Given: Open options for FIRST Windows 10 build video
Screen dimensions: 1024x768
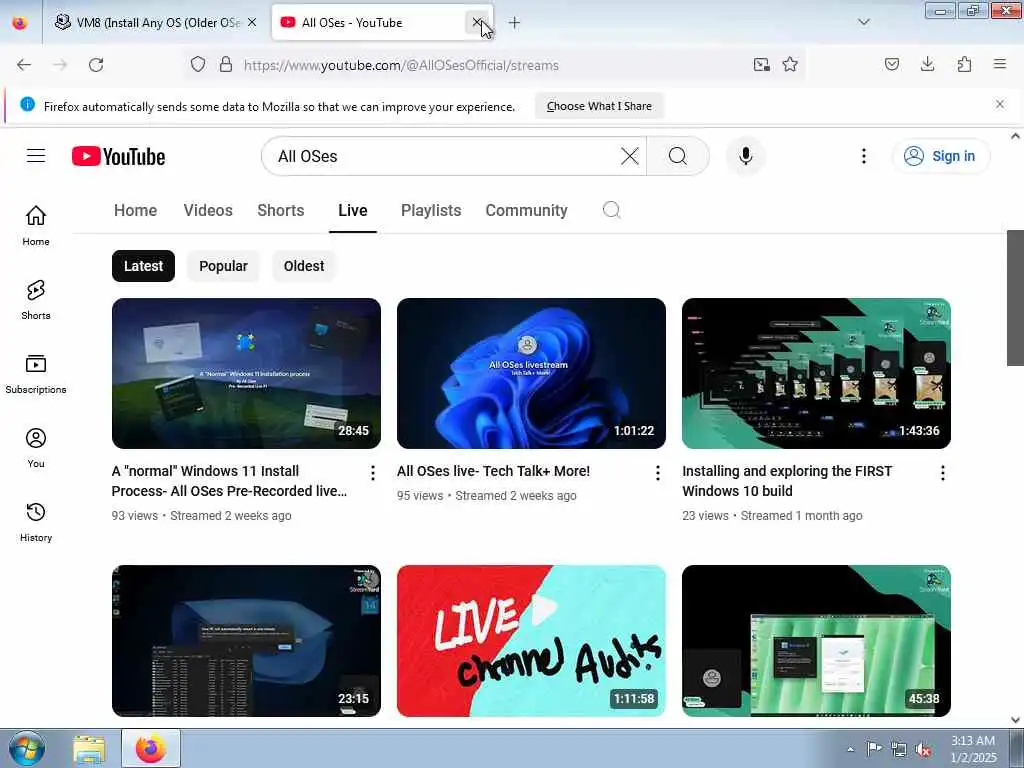Looking at the screenshot, I should click(x=942, y=473).
